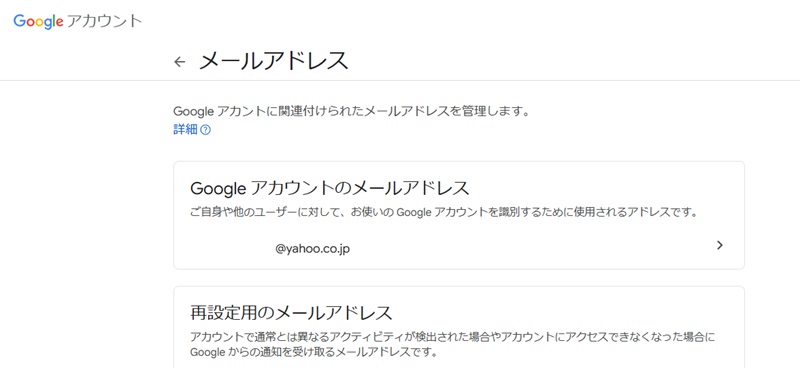Viewport: 800px width, 368px height.
Task: Click the アカウント text in header
Action: point(105,21)
